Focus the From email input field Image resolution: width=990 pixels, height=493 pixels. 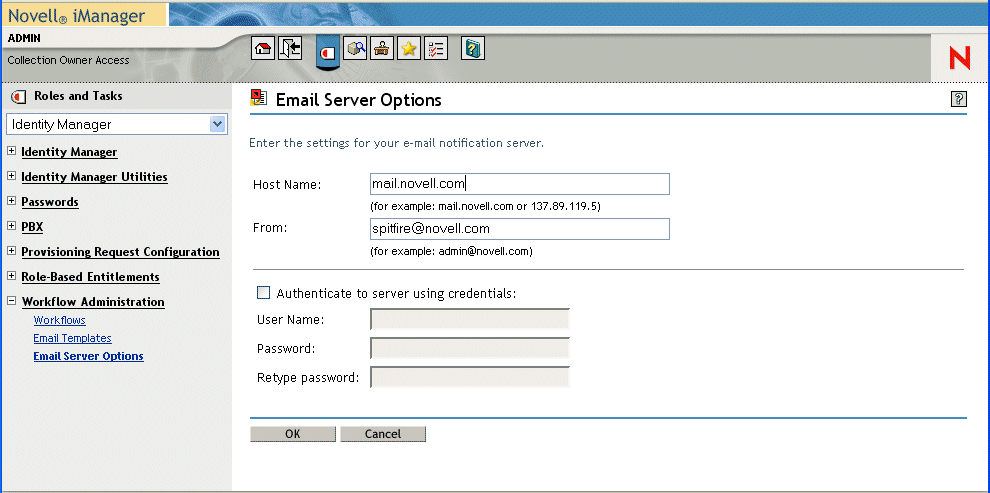pos(520,229)
